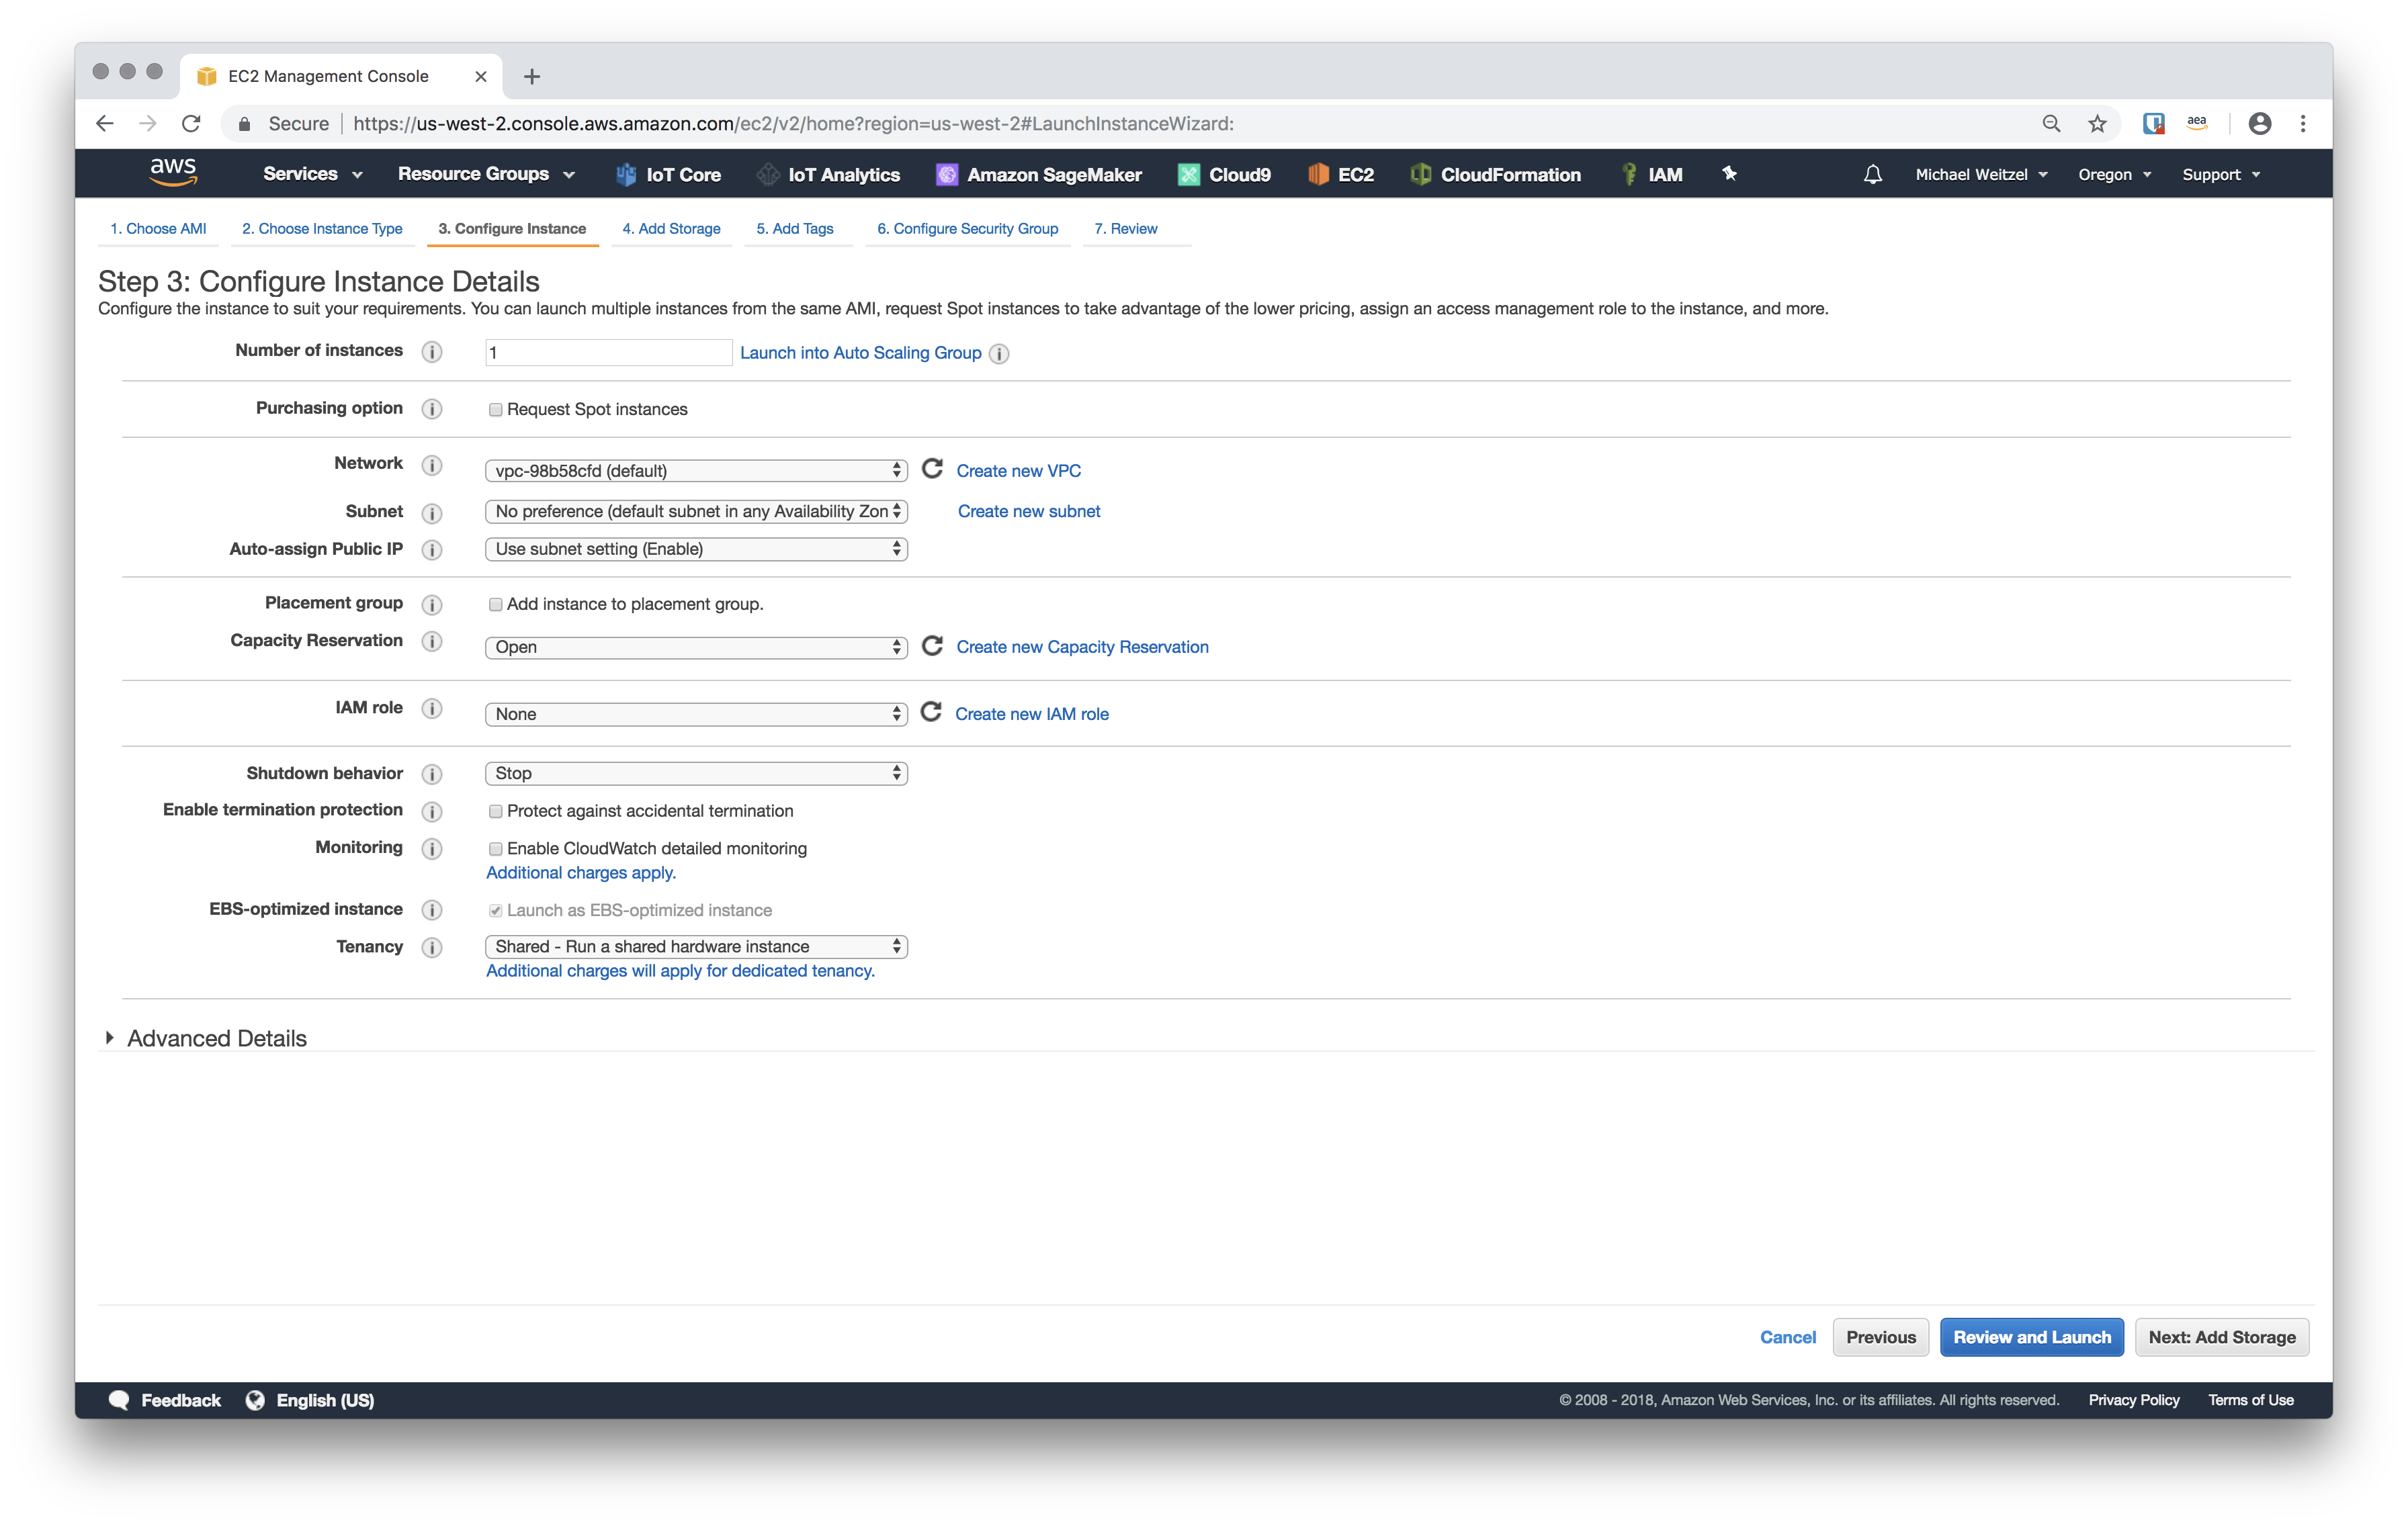2408x1526 pixels.
Task: Cancel the launch wizard
Action: (1787, 1337)
